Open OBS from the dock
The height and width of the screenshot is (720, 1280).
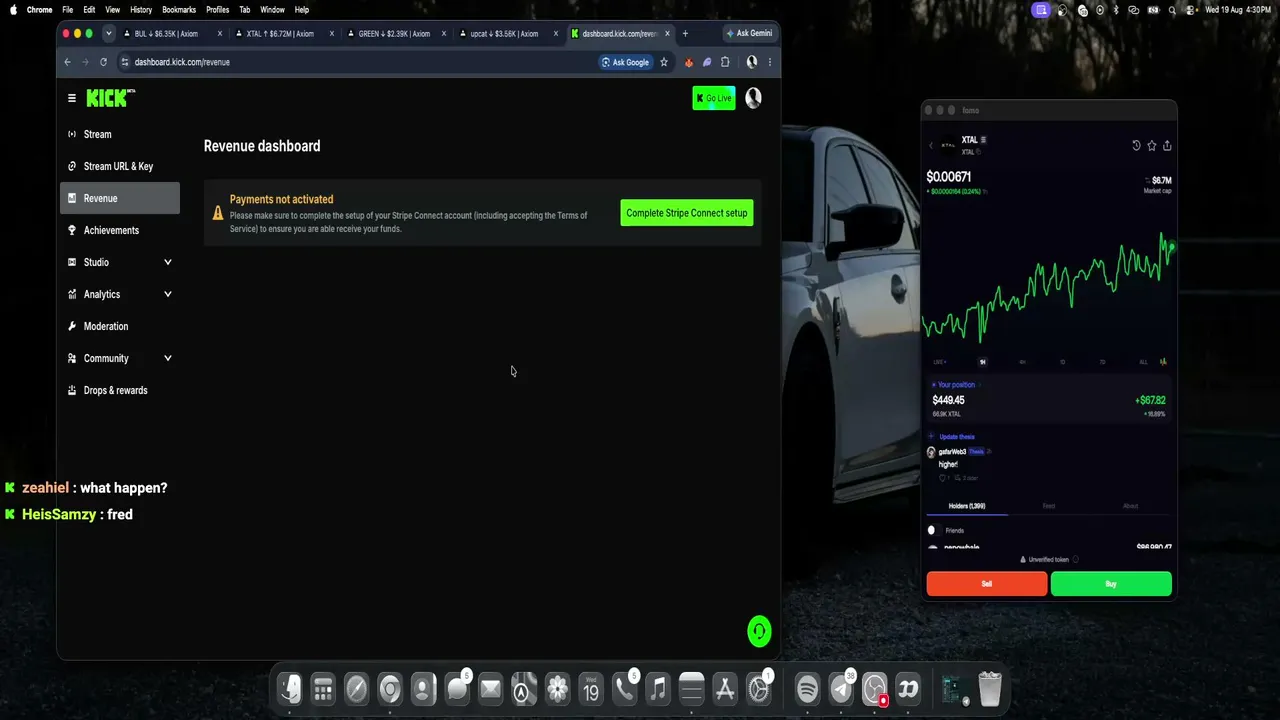tap(874, 688)
